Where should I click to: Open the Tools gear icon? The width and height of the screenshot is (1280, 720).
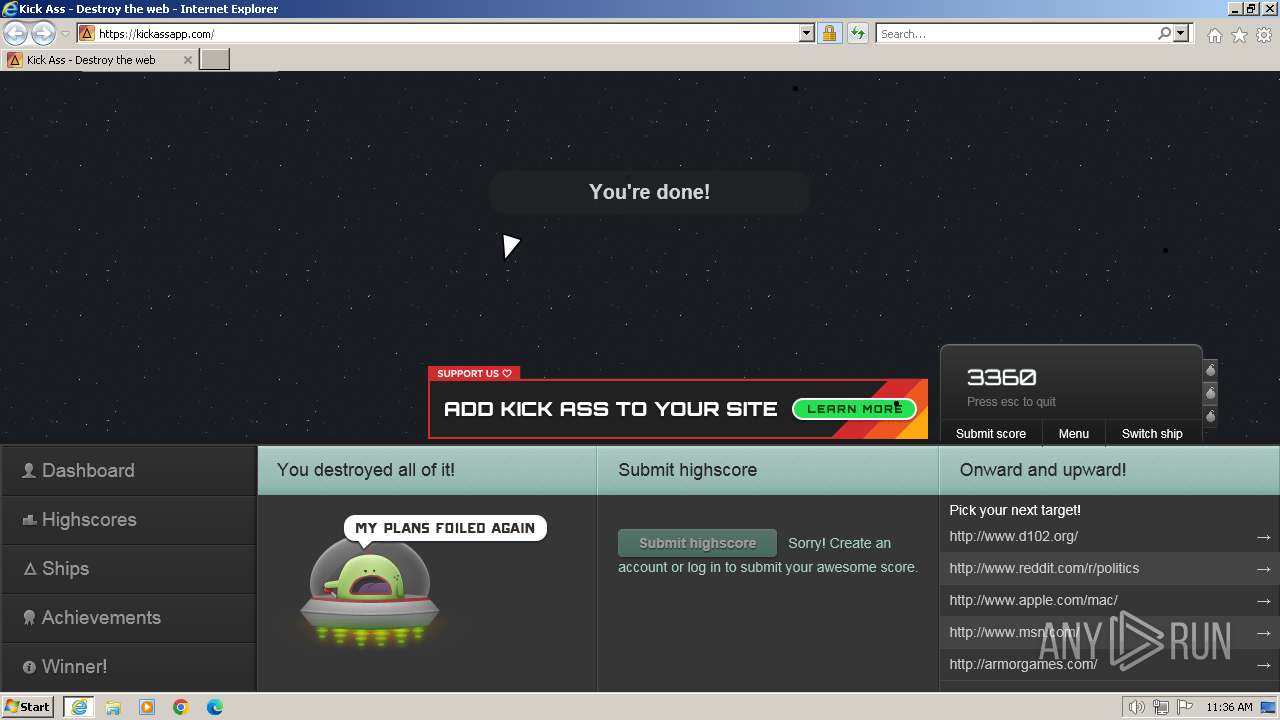pos(1264,35)
